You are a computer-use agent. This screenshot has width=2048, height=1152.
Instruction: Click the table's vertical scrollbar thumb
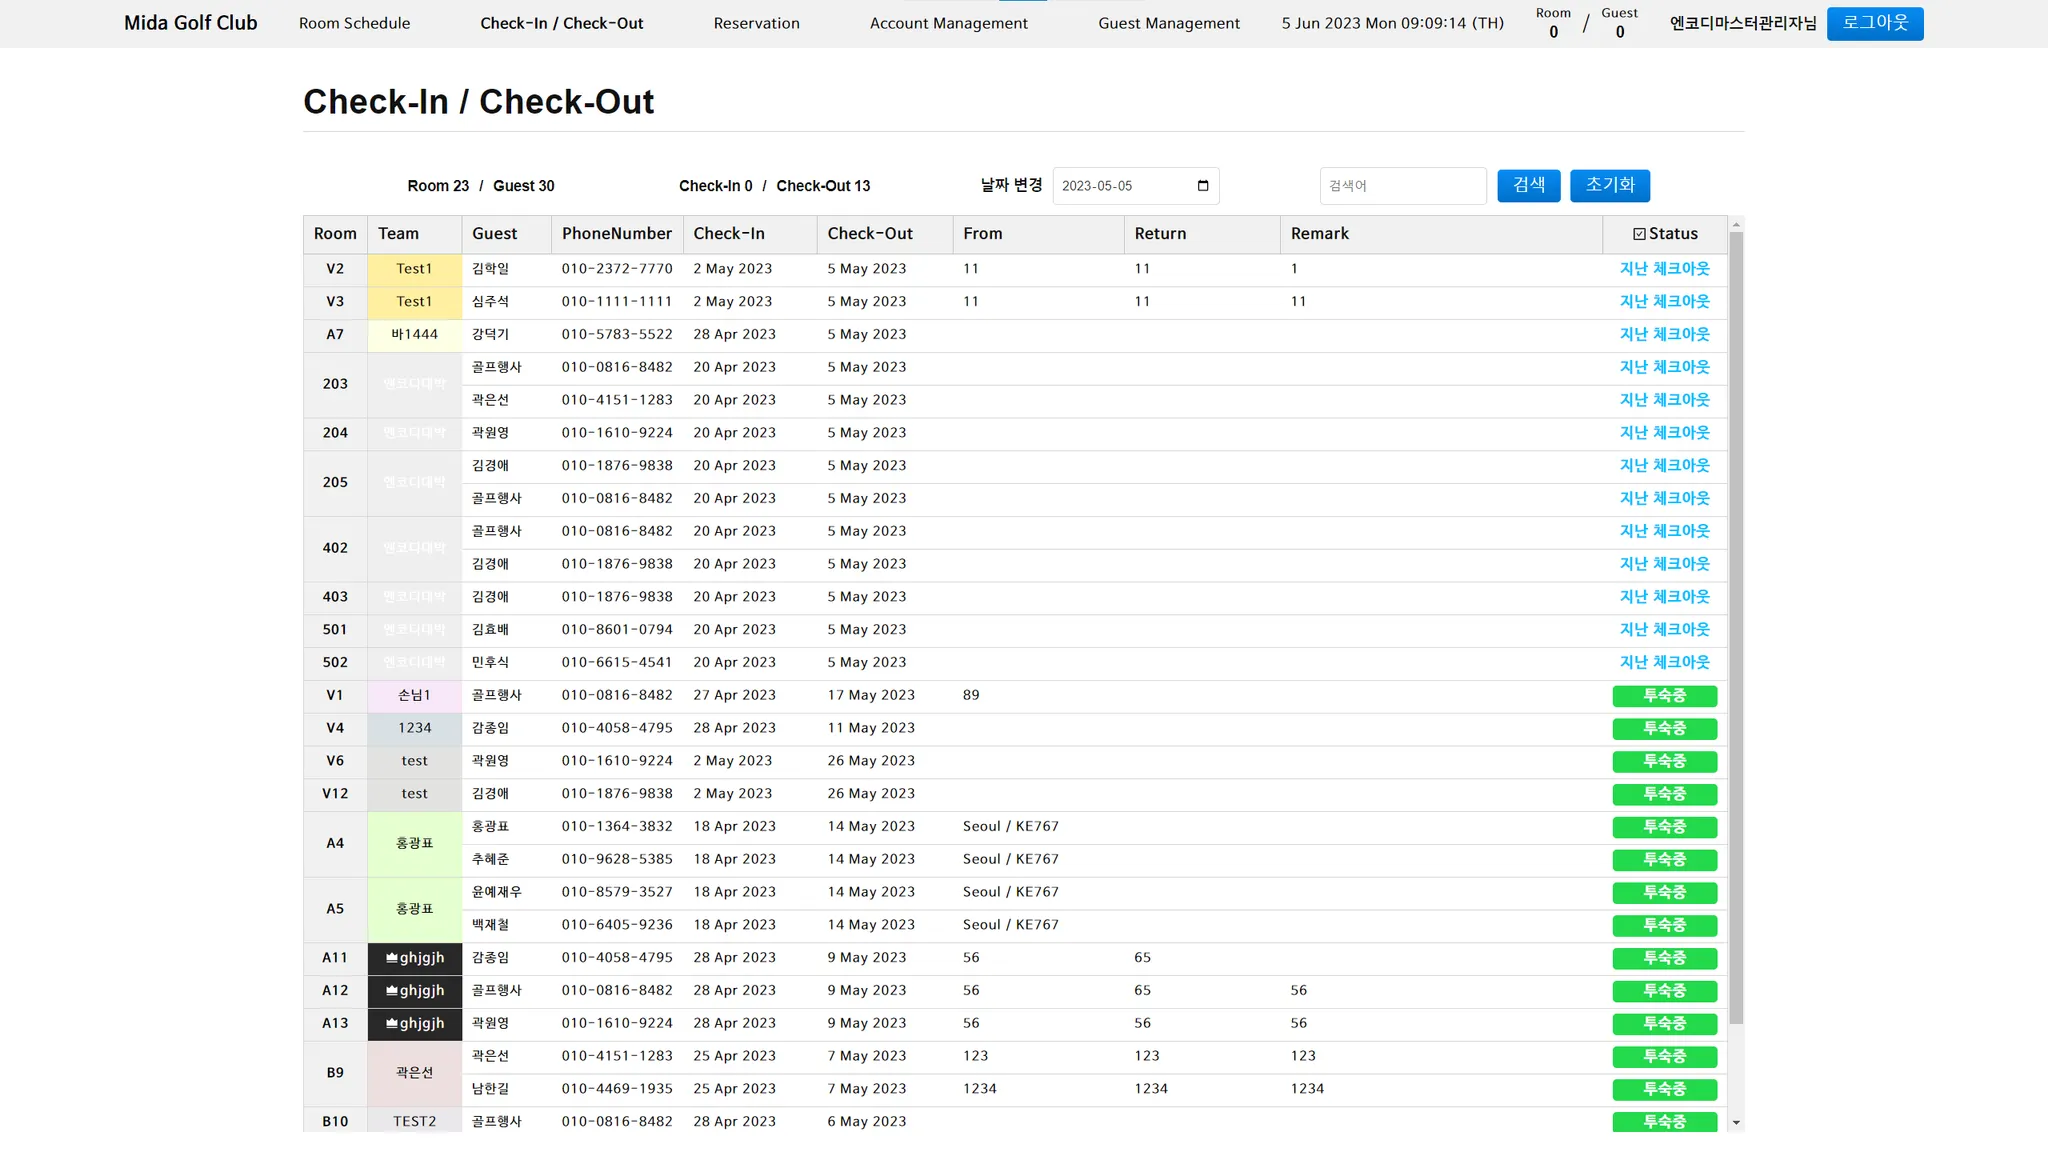(1736, 628)
